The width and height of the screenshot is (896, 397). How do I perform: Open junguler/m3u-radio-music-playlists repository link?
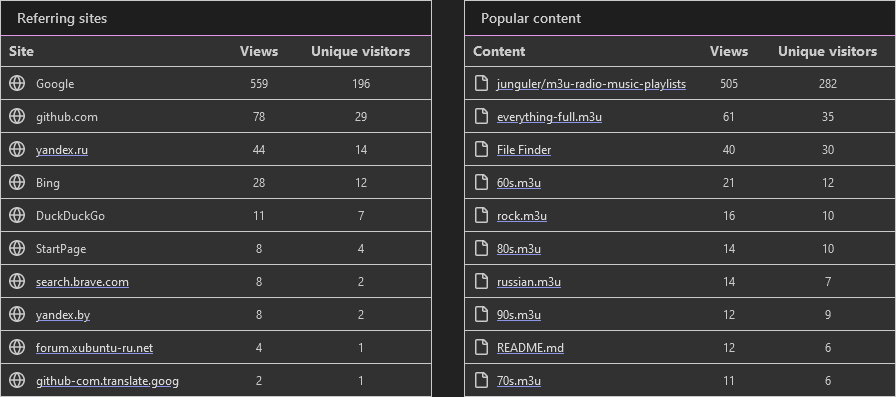(x=591, y=85)
